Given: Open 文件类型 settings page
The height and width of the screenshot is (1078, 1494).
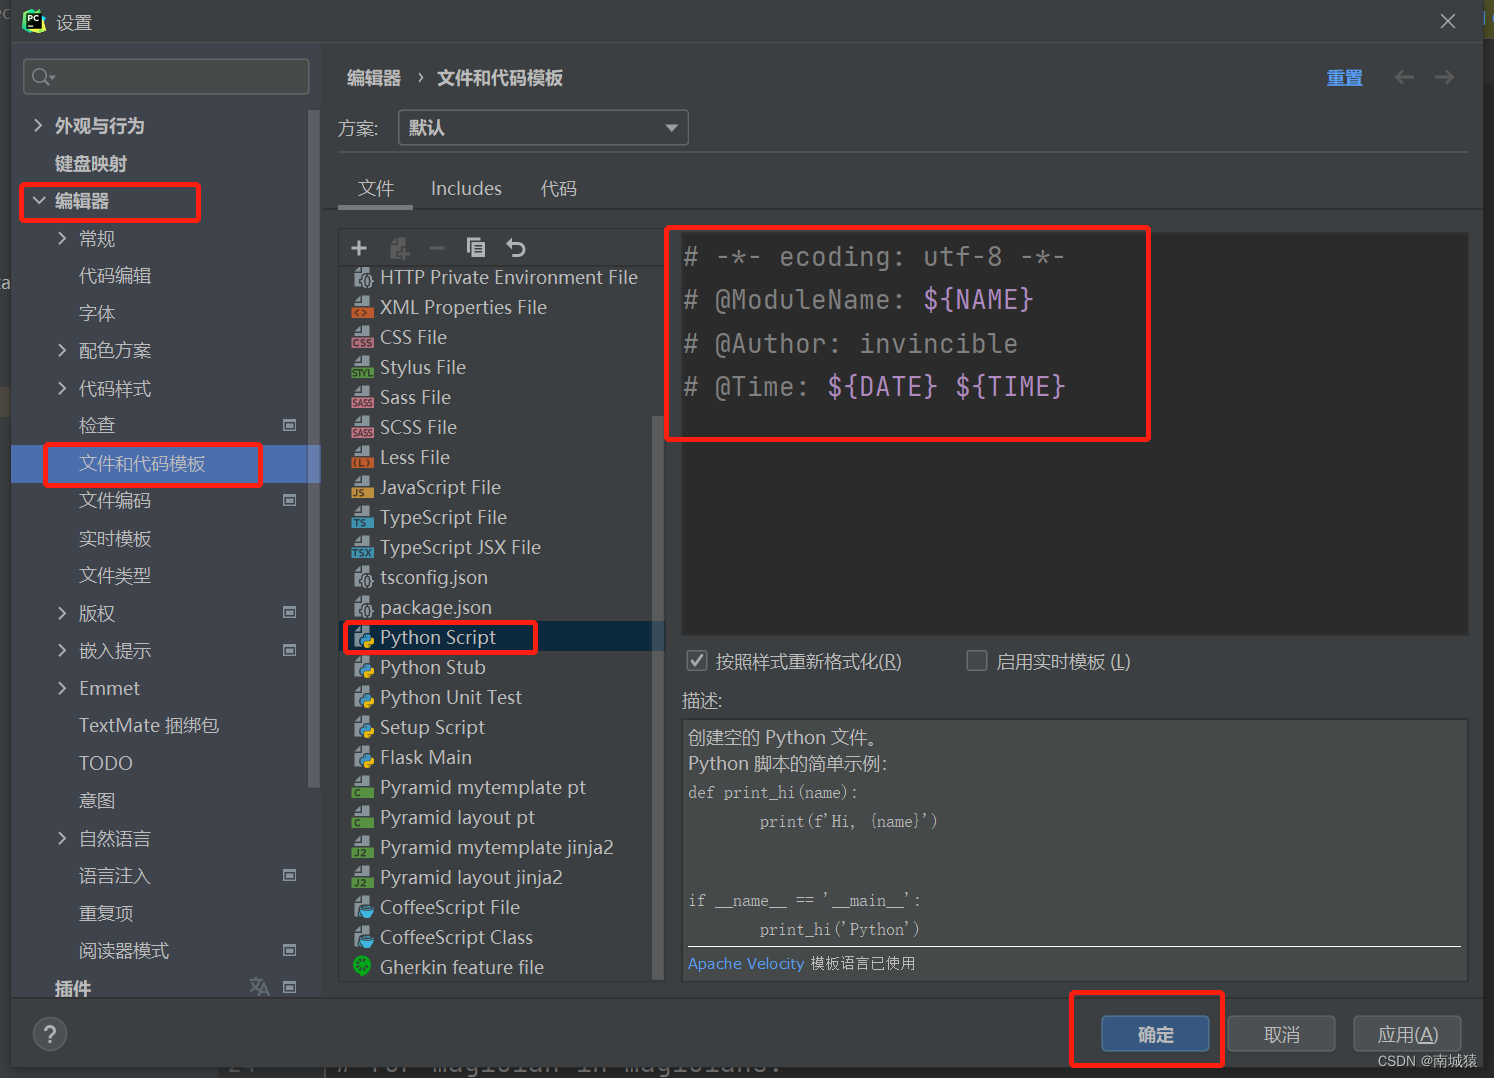Looking at the screenshot, I should (x=115, y=575).
